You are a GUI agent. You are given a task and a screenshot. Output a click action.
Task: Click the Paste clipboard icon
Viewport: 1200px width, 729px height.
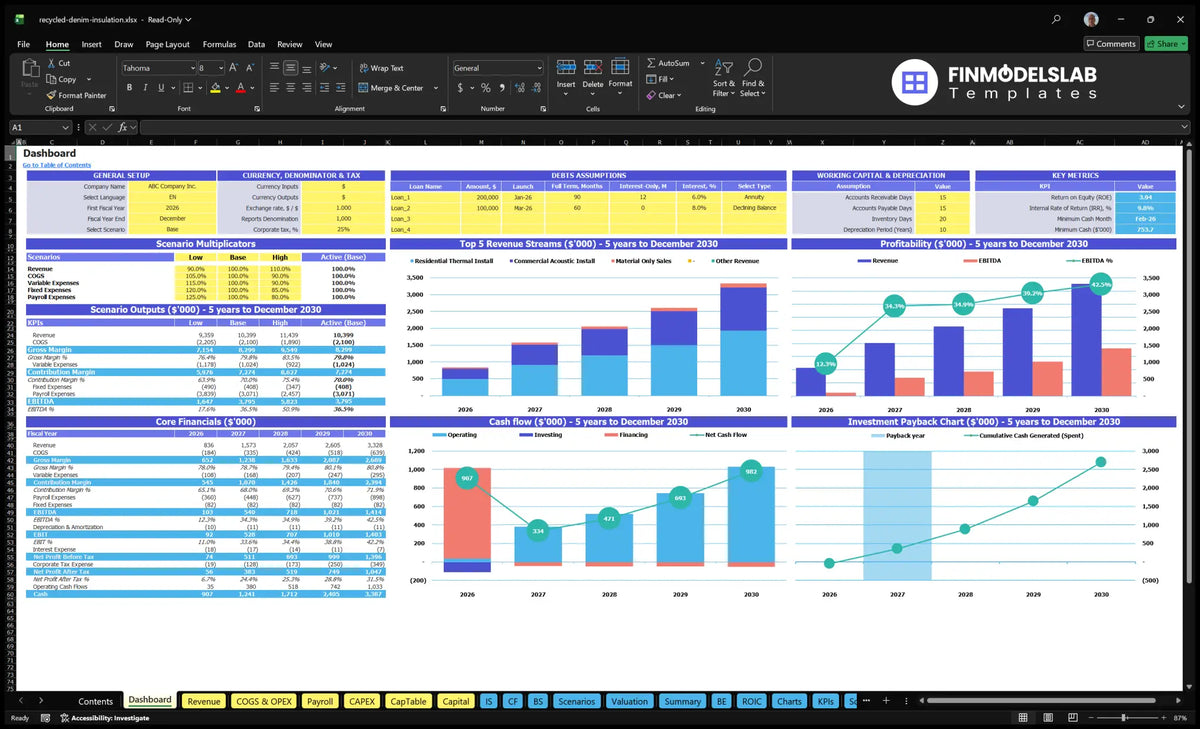pyautogui.click(x=29, y=68)
